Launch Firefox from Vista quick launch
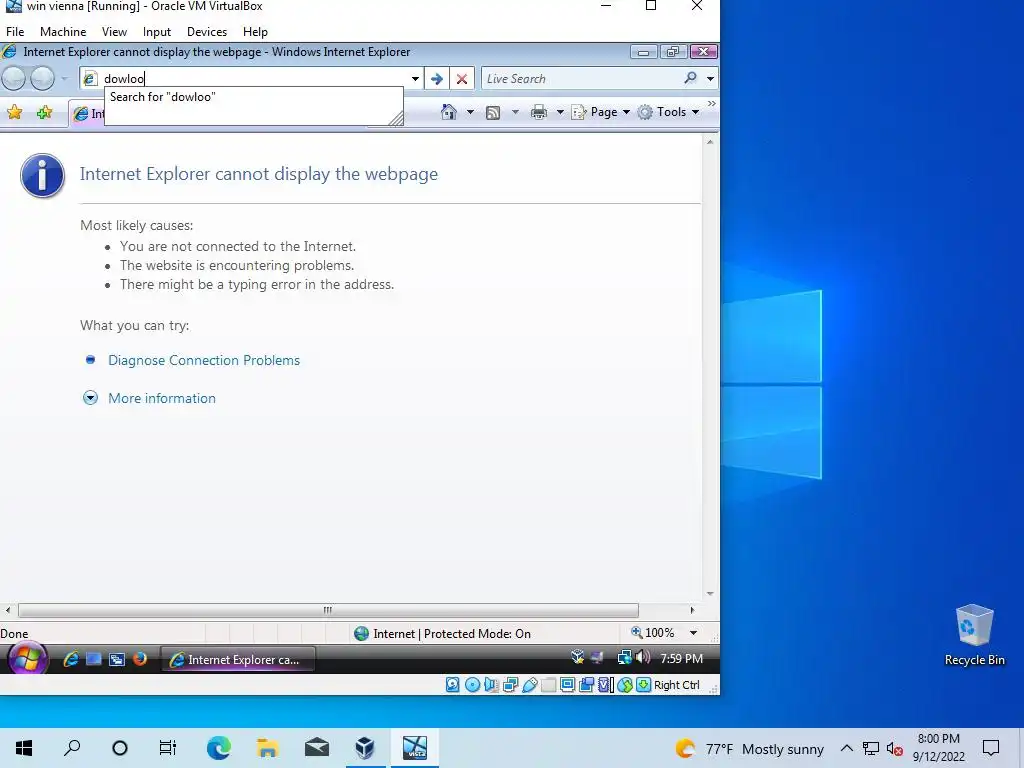Screen dimensions: 1024x768 [140, 659]
